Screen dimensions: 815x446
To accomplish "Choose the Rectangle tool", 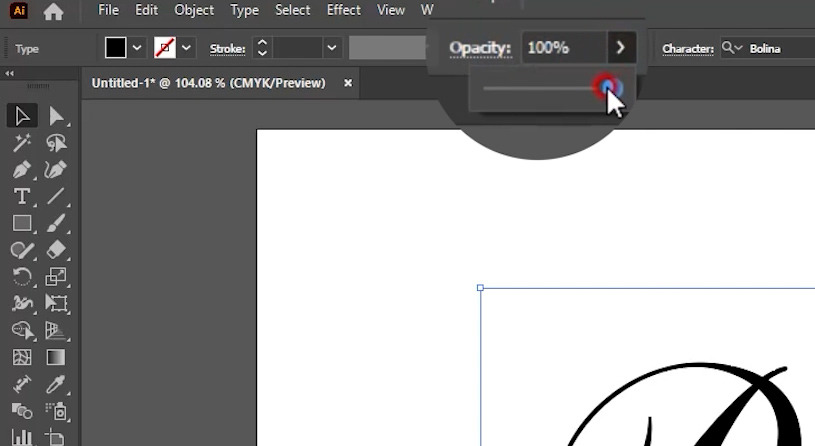I will (x=22, y=224).
